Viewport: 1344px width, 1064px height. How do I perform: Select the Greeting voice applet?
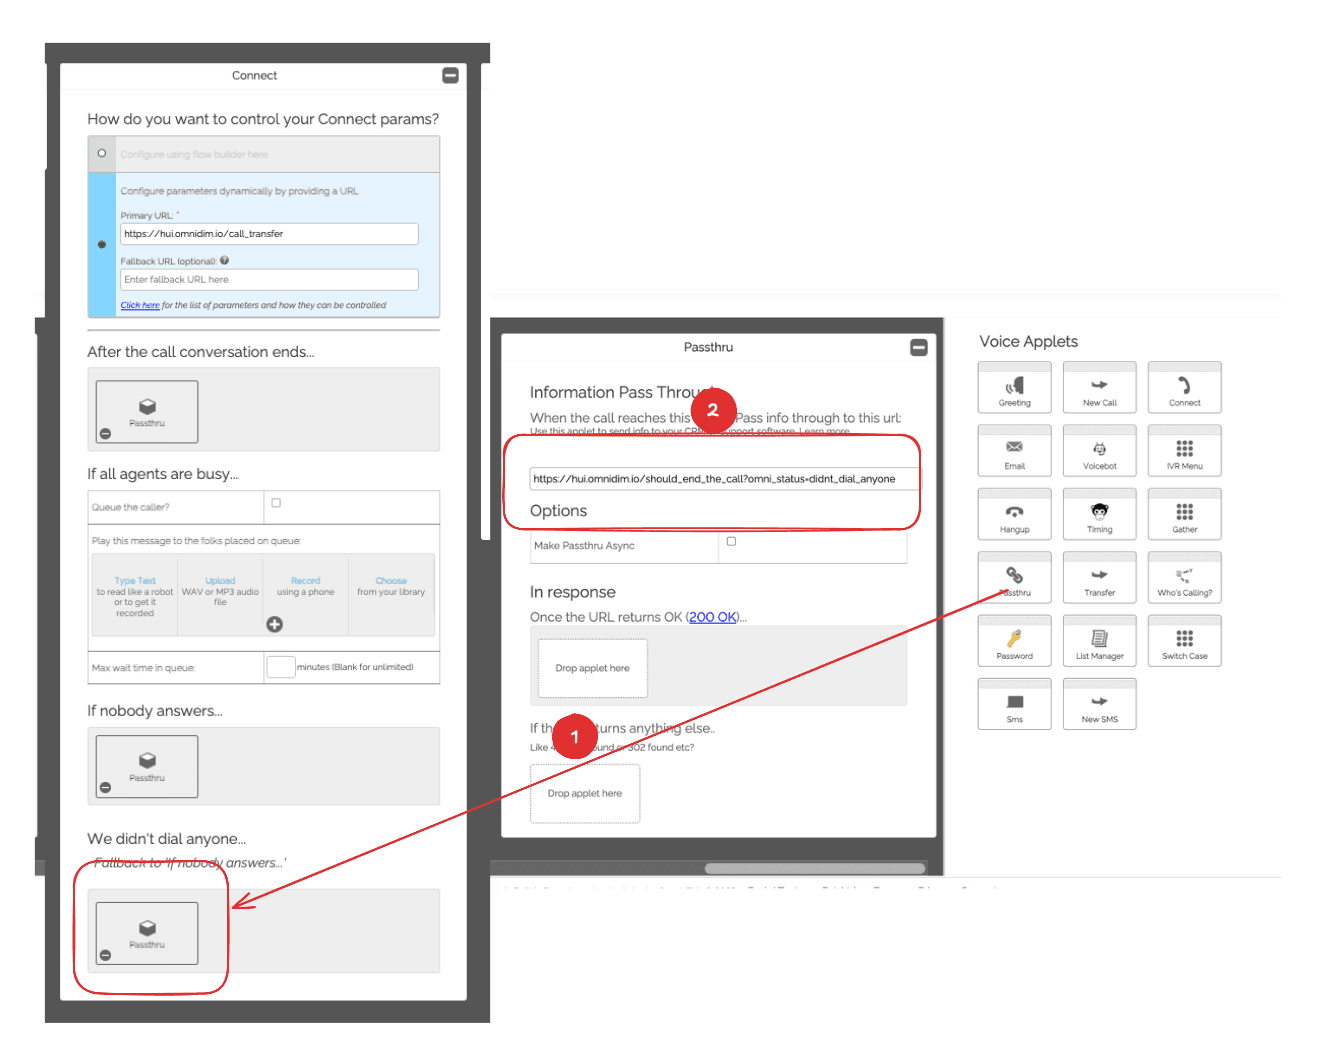[1014, 388]
